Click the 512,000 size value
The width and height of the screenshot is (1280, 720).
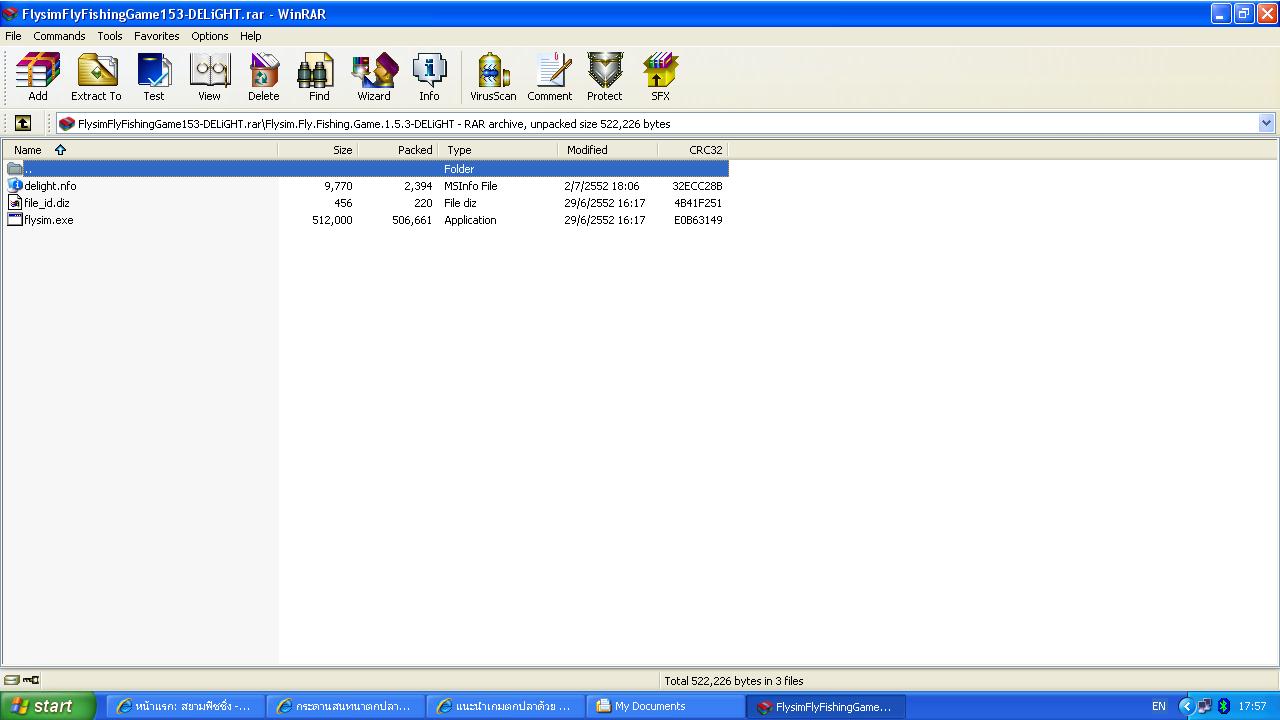(x=332, y=220)
